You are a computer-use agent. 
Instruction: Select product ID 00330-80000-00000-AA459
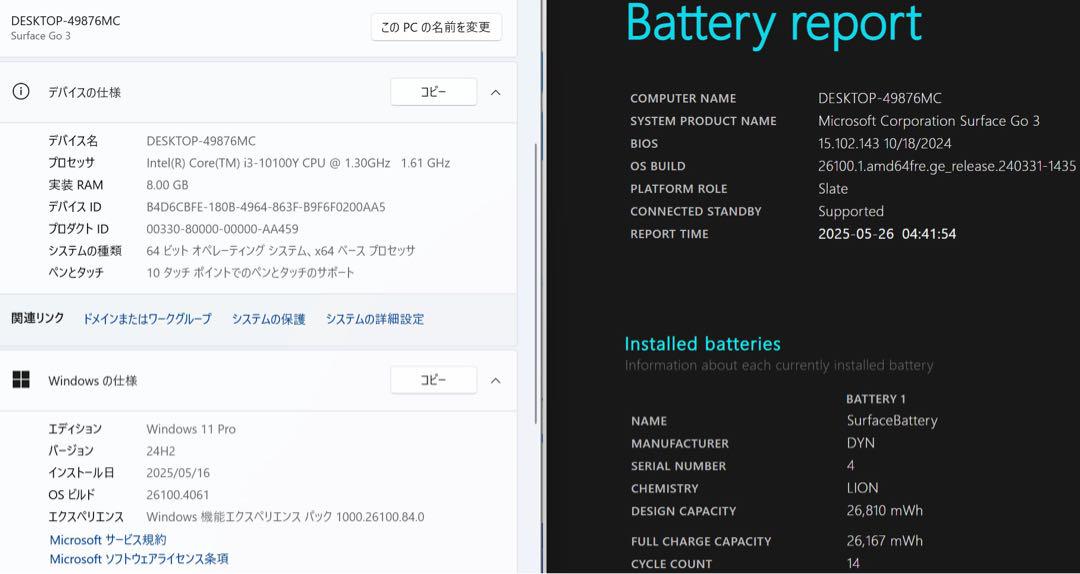[x=222, y=229]
